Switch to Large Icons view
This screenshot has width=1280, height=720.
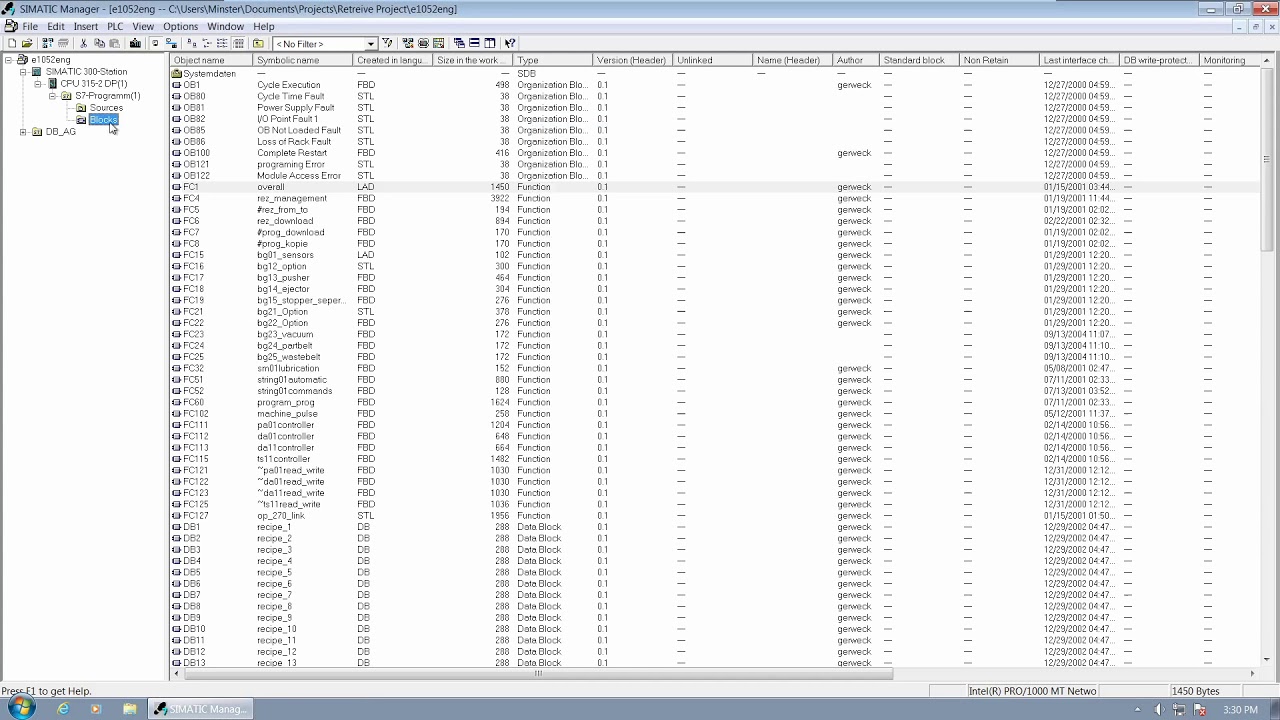coord(192,43)
